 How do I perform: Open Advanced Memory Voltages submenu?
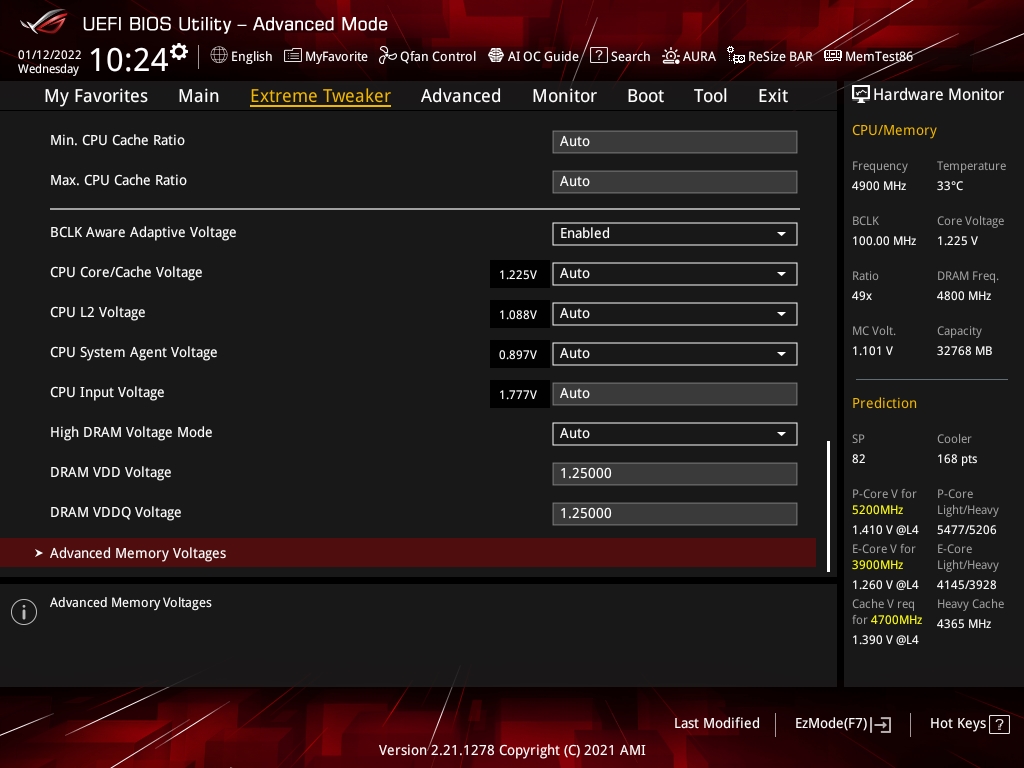click(x=138, y=553)
